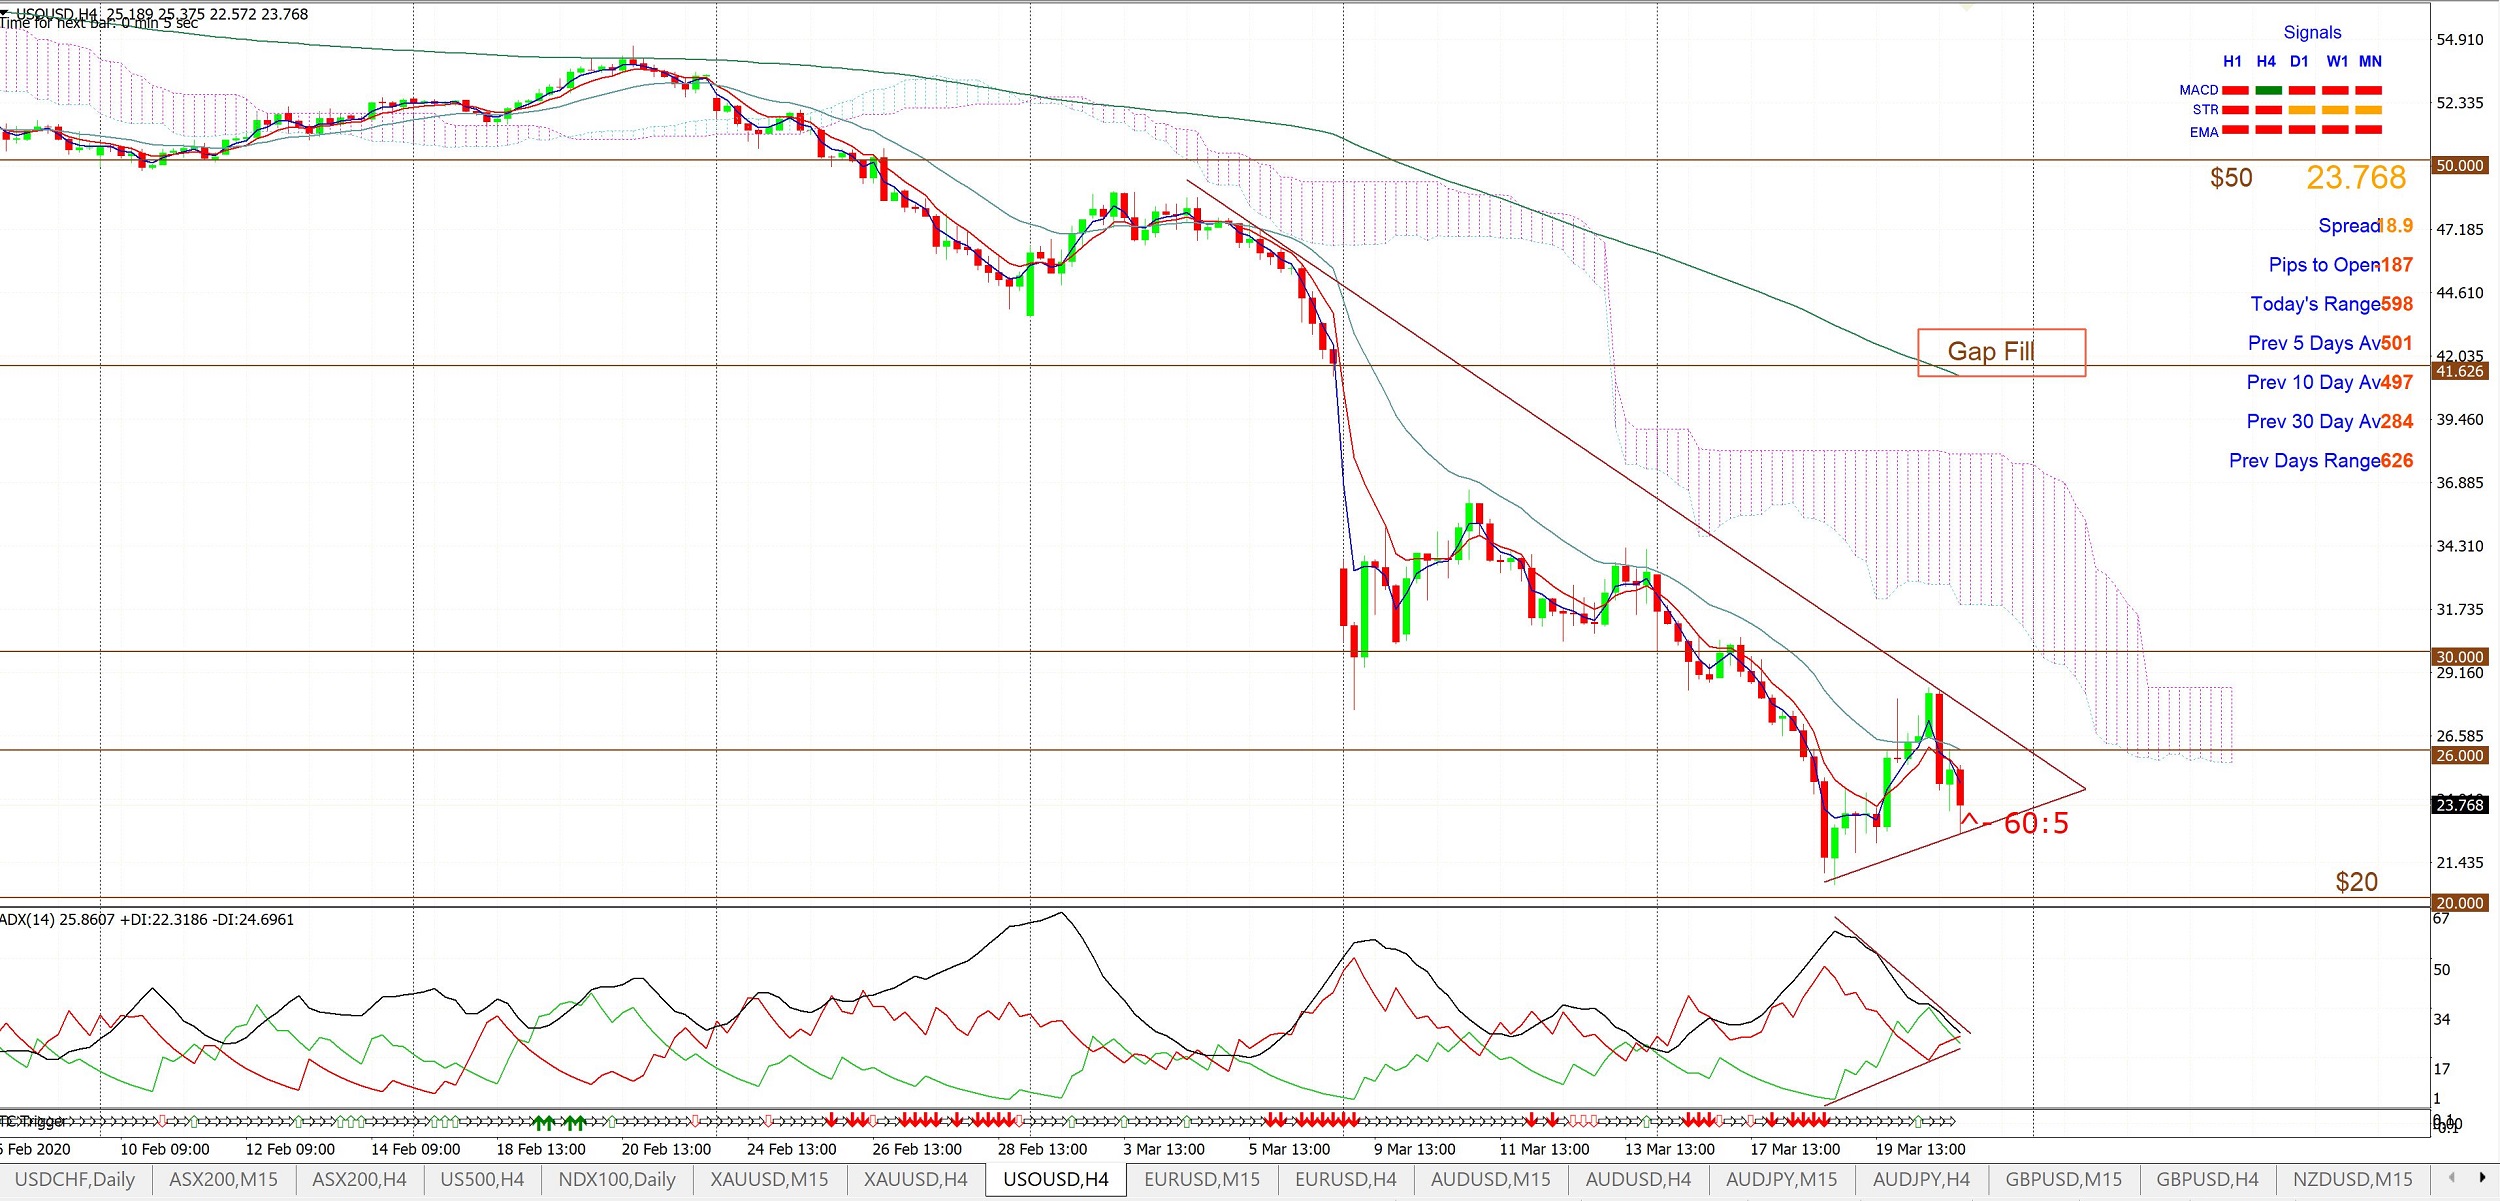Open the AUDUSD,H4 chart tab

coord(1638,1179)
